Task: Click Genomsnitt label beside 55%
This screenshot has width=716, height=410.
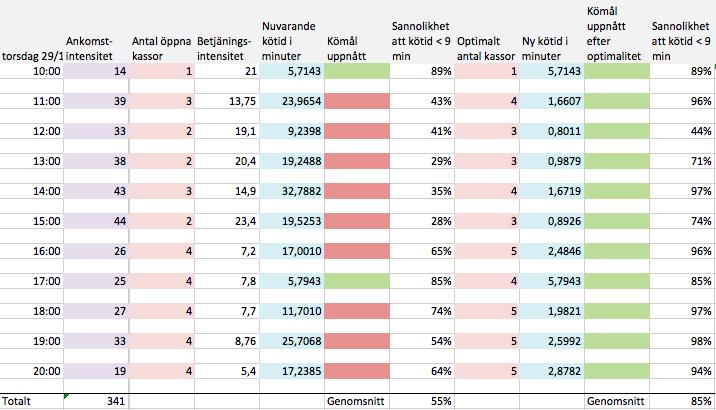Action: click(x=355, y=401)
